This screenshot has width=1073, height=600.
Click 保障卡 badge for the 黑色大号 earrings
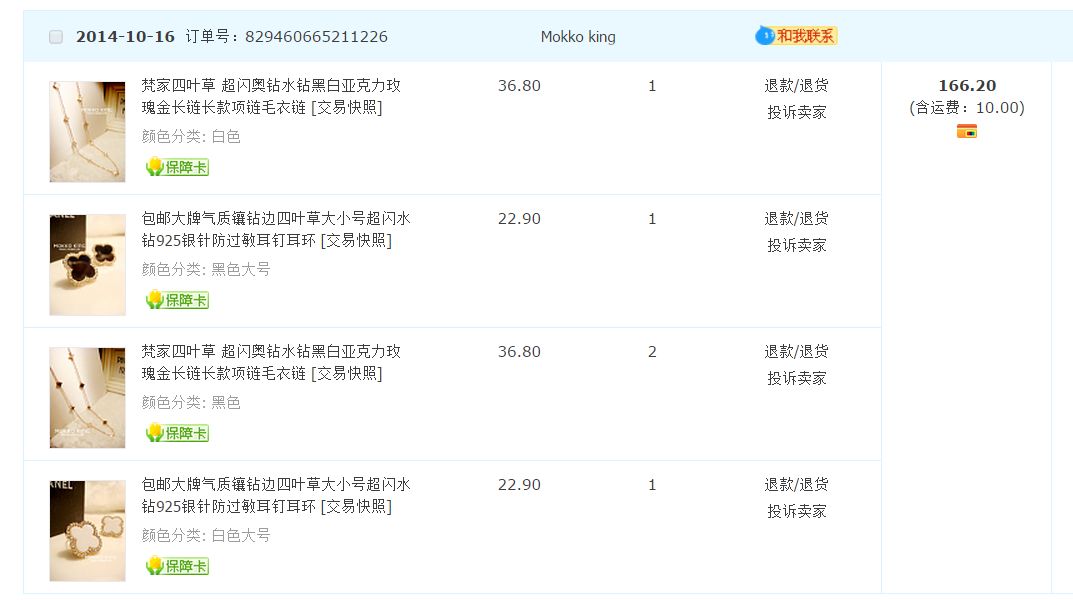coord(177,300)
